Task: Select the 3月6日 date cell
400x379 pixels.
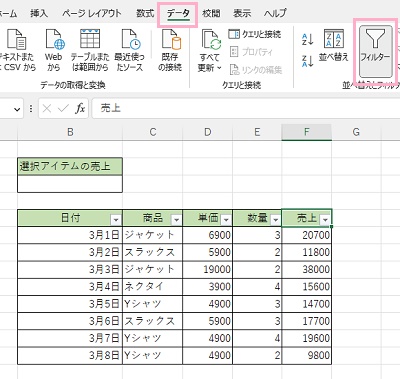Action: tap(70, 321)
